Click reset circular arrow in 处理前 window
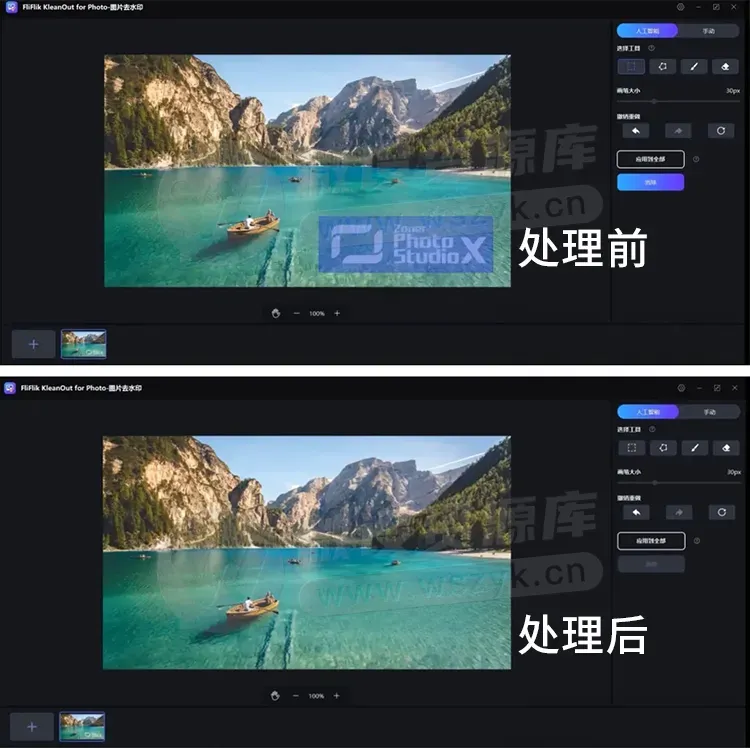Screen dimensions: 750x748 pos(721,131)
